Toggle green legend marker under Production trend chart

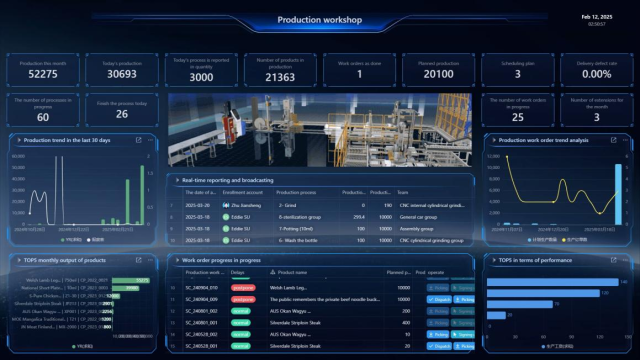(62, 240)
